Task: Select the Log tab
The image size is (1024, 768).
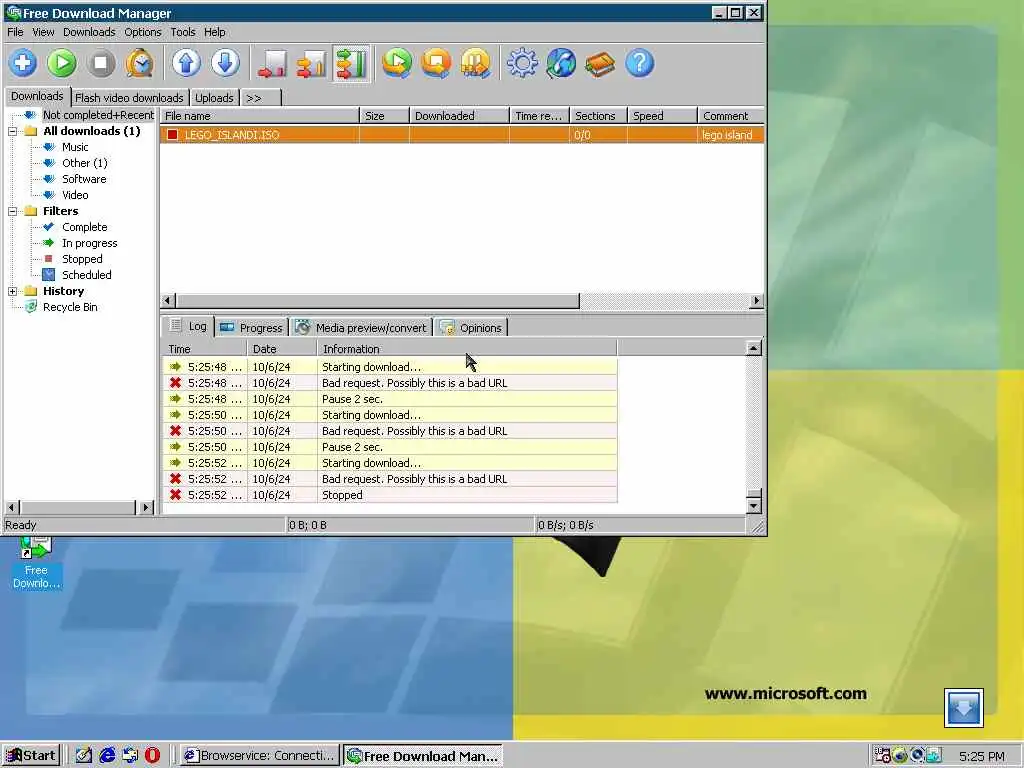Action: (188, 326)
